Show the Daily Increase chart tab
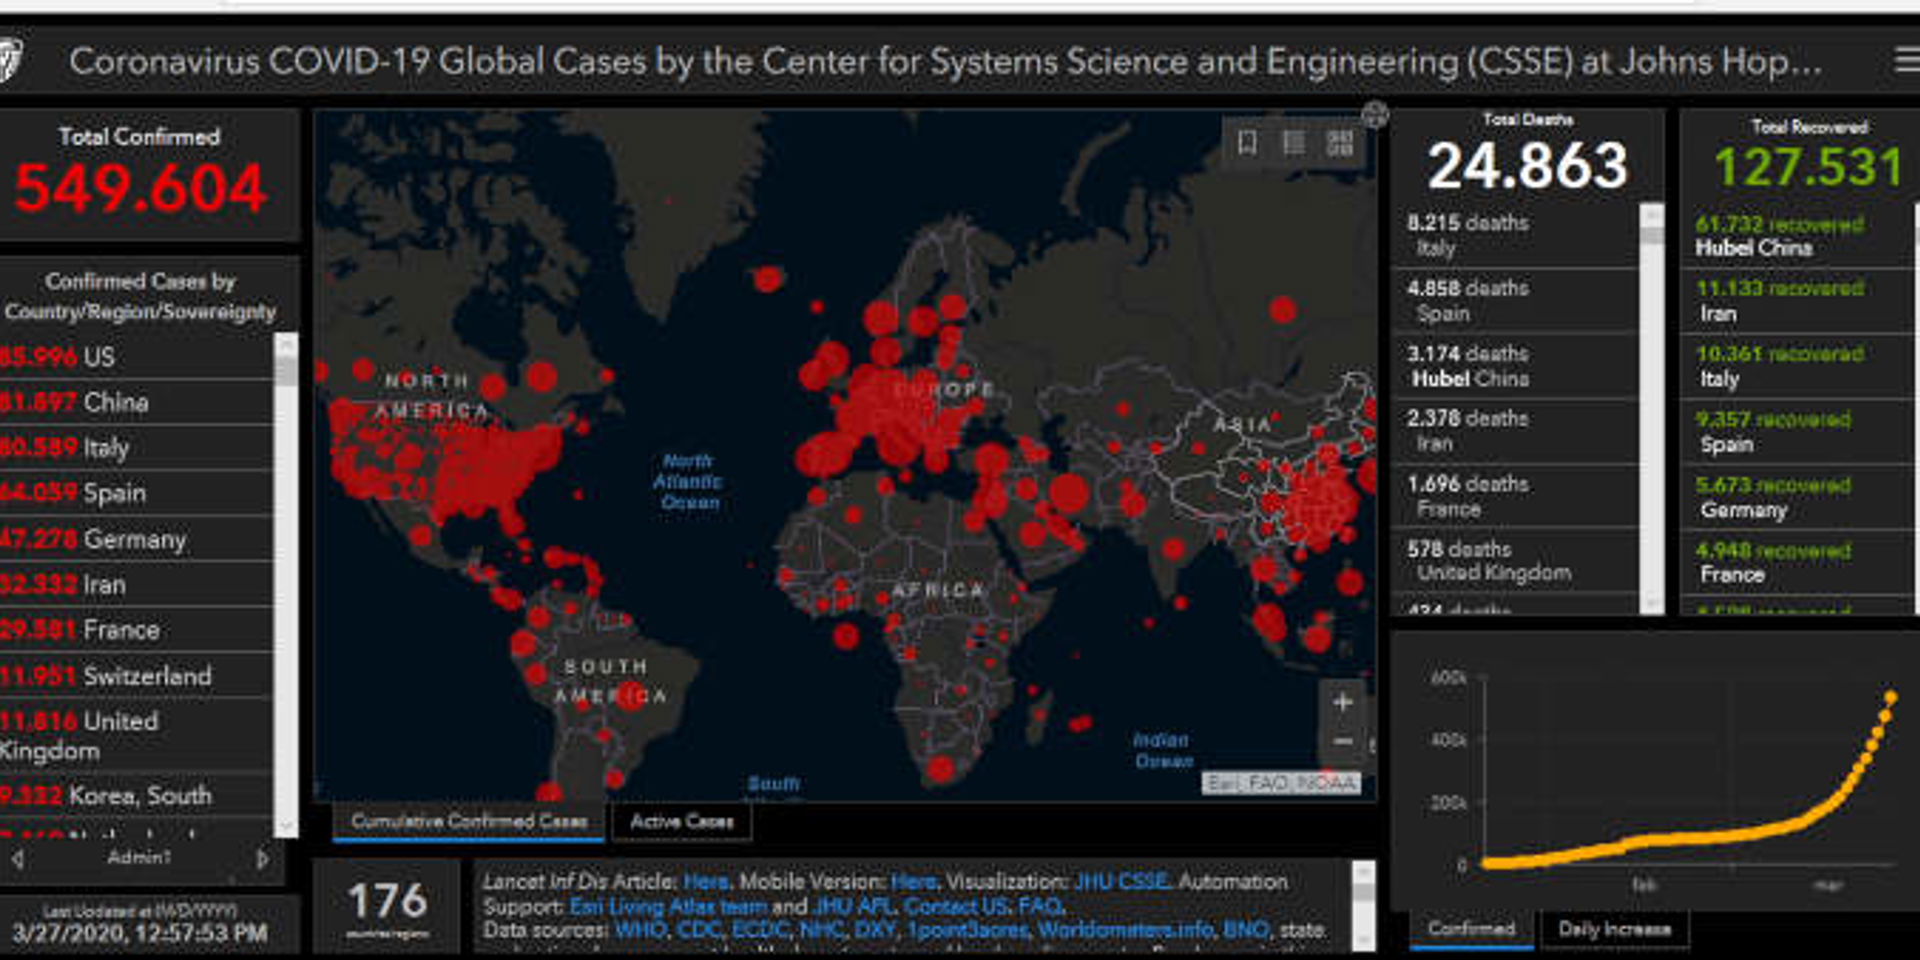 pos(1614,929)
